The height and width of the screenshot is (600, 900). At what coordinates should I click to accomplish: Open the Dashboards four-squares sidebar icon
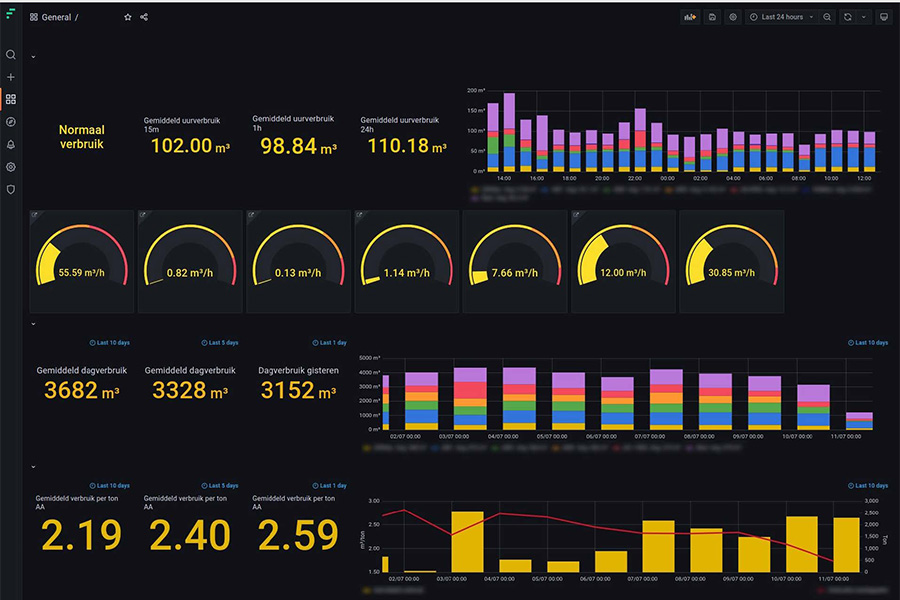11,99
